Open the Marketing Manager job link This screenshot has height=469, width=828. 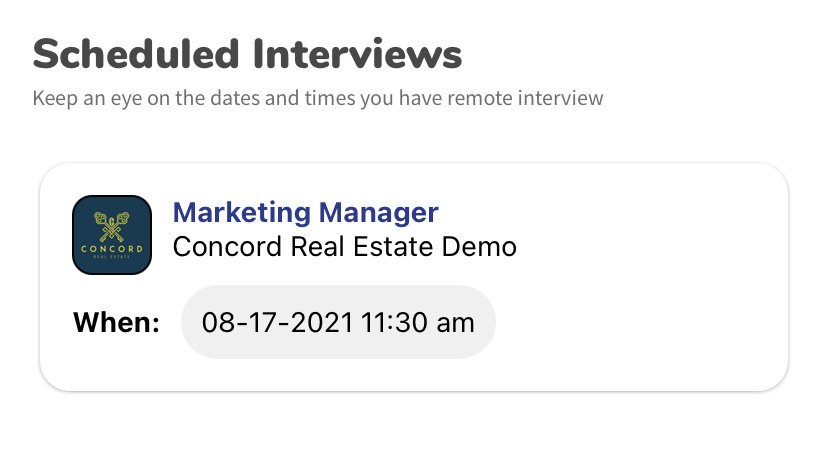(305, 212)
